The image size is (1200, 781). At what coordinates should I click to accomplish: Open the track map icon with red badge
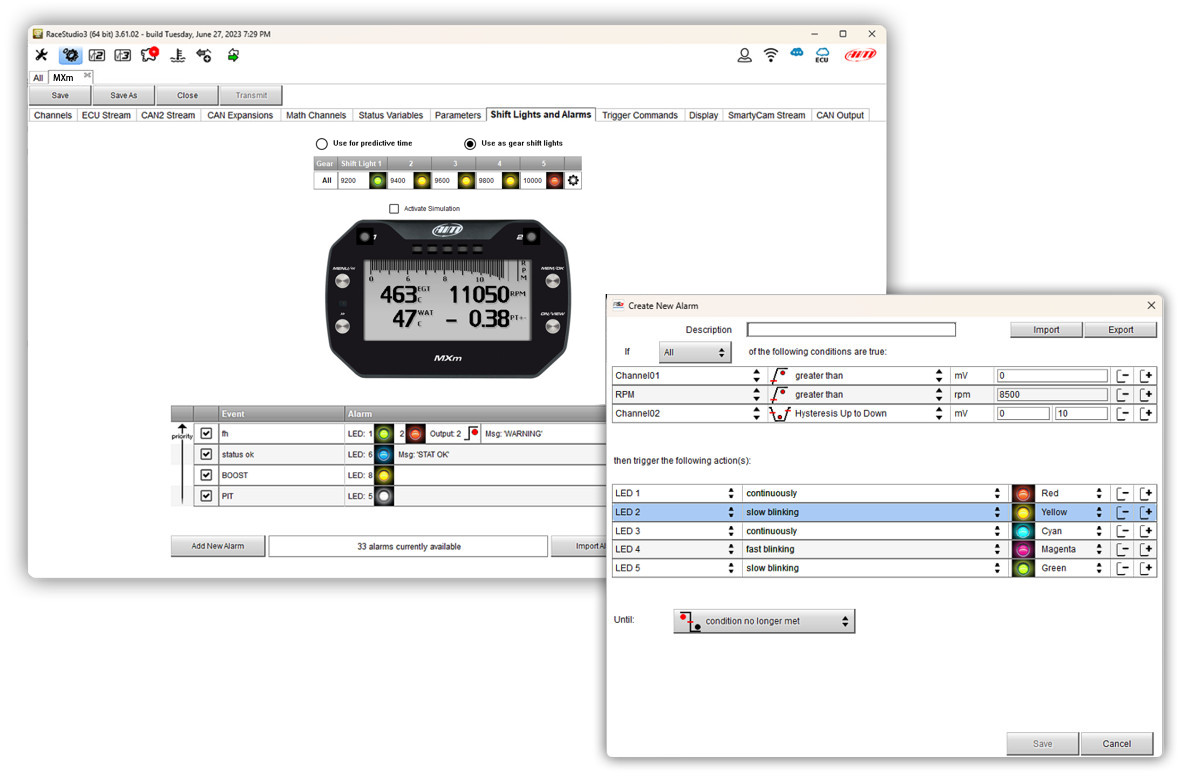coord(149,56)
